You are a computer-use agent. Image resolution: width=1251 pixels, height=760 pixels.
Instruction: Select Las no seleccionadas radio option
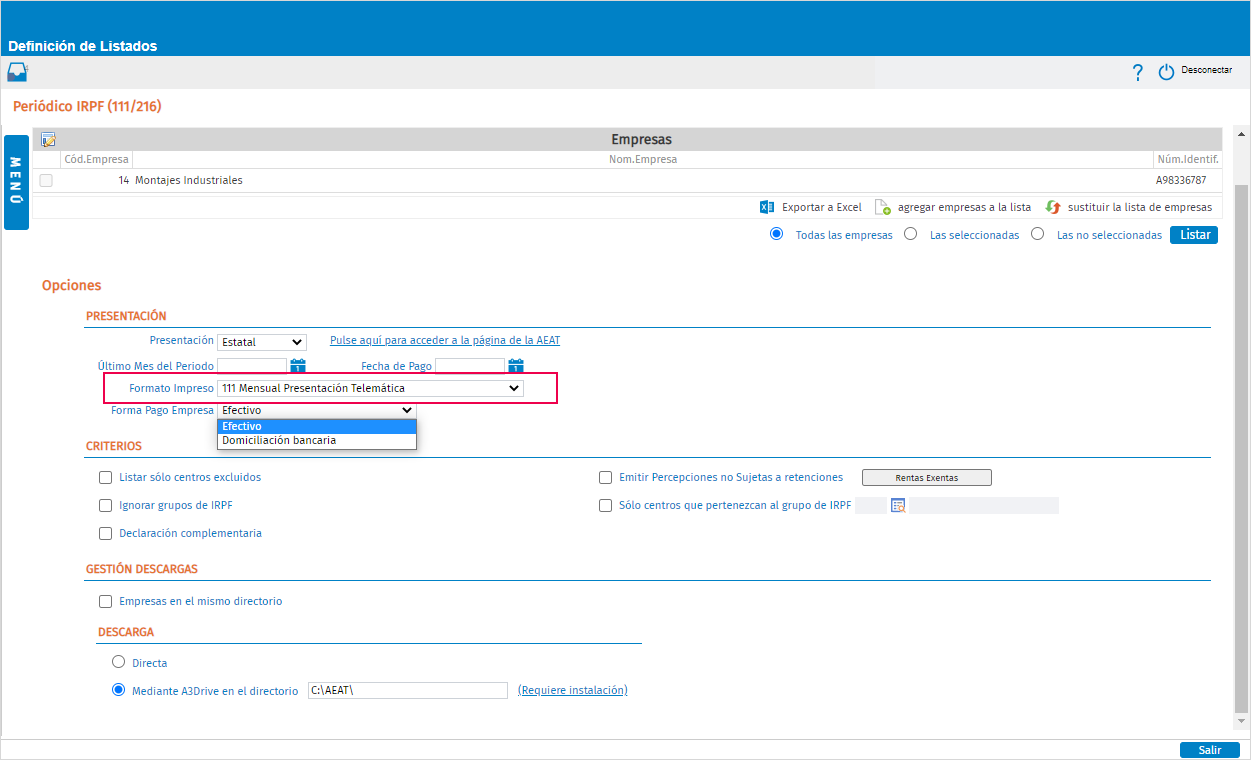[x=1038, y=235]
